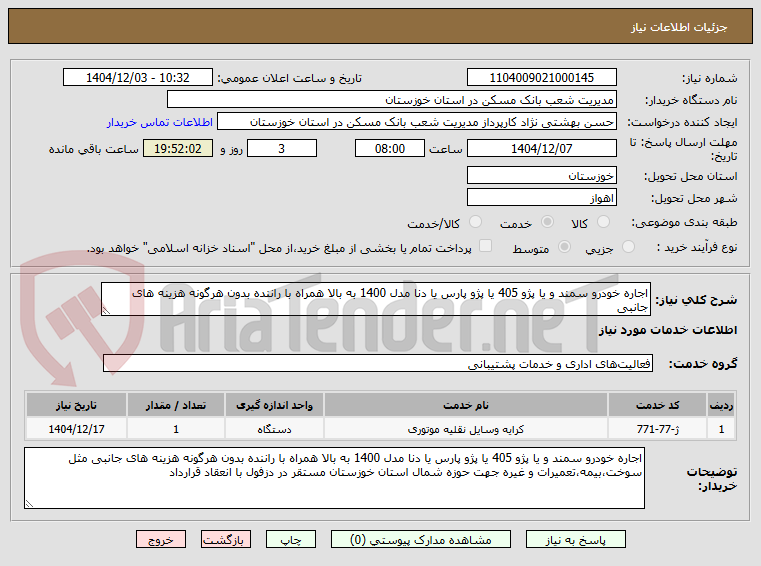Click the service code cell ژ-77-771
Screen dimensions: 761x566
657,429
